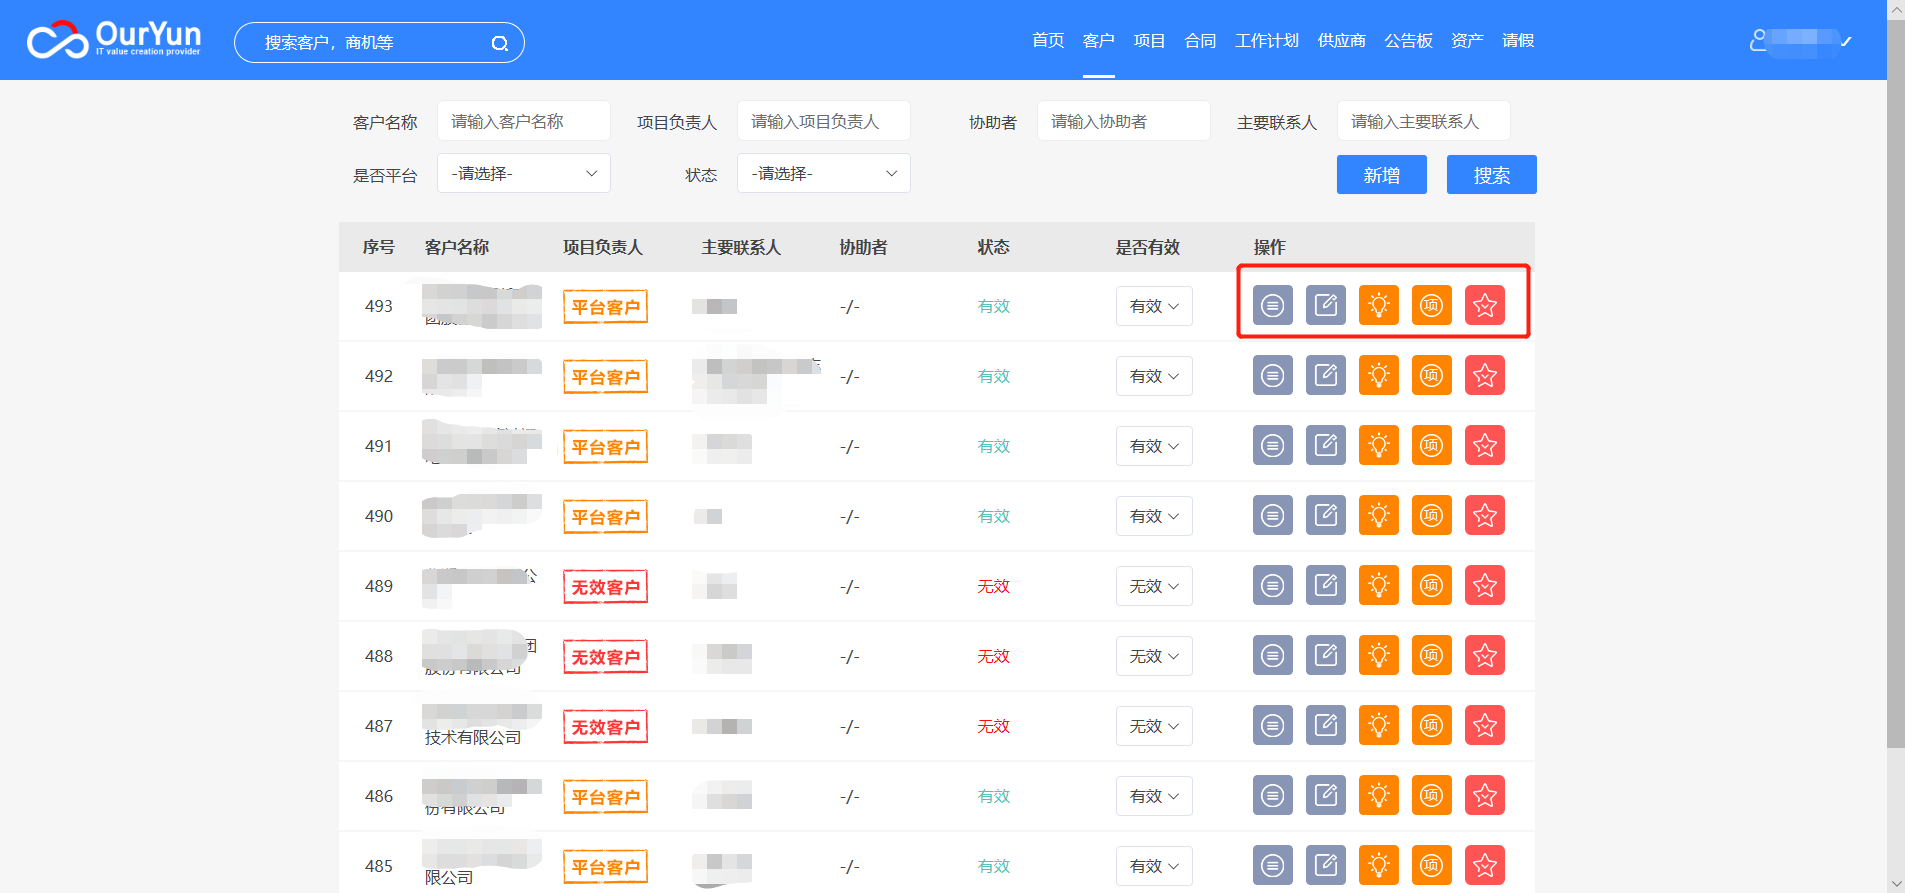The image size is (1905, 893).
Task: Open details list icon for row 490
Action: click(1273, 516)
